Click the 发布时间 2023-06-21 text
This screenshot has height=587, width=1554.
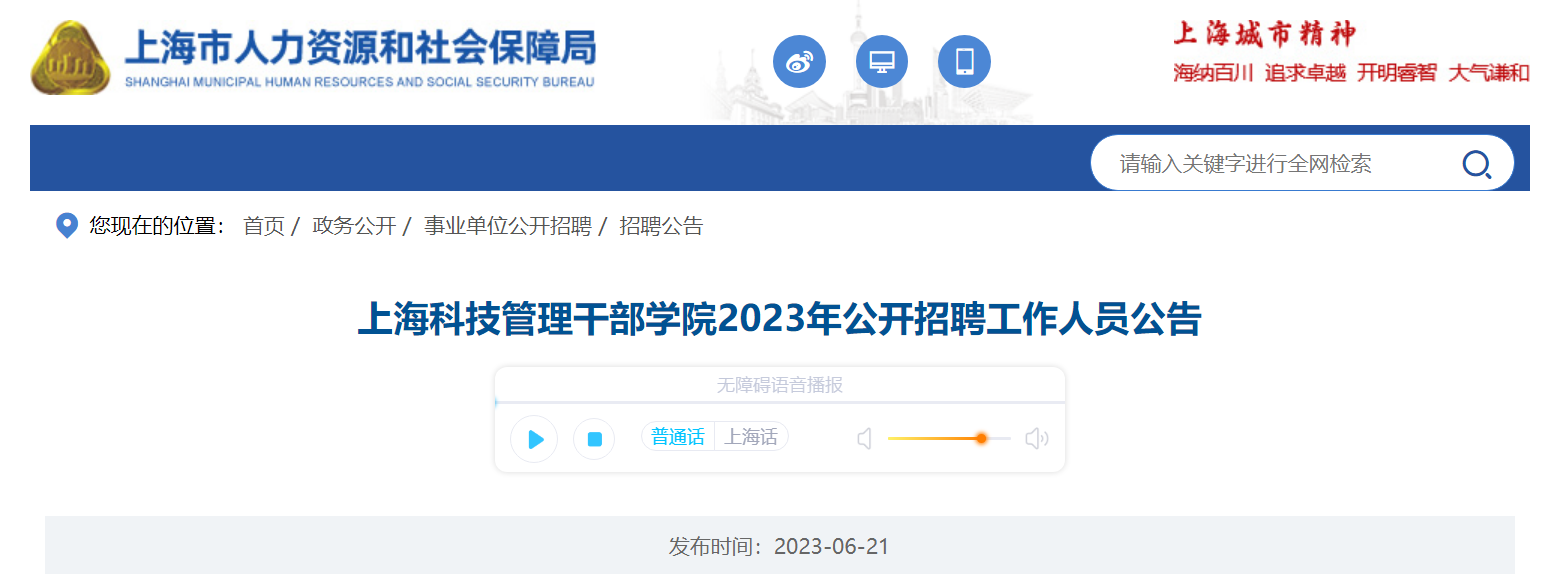coord(779,547)
